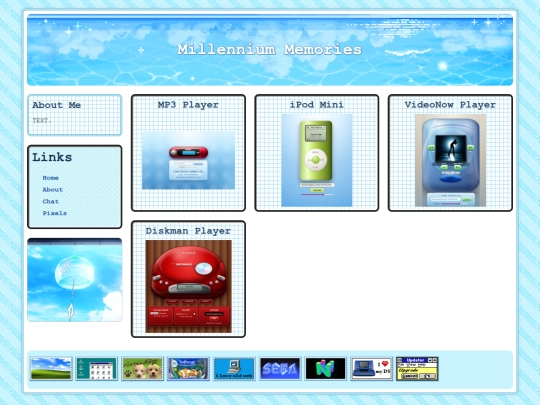Open the blue VideoNow Player image
Image resolution: width=540 pixels, height=405 pixels.
pos(450,160)
